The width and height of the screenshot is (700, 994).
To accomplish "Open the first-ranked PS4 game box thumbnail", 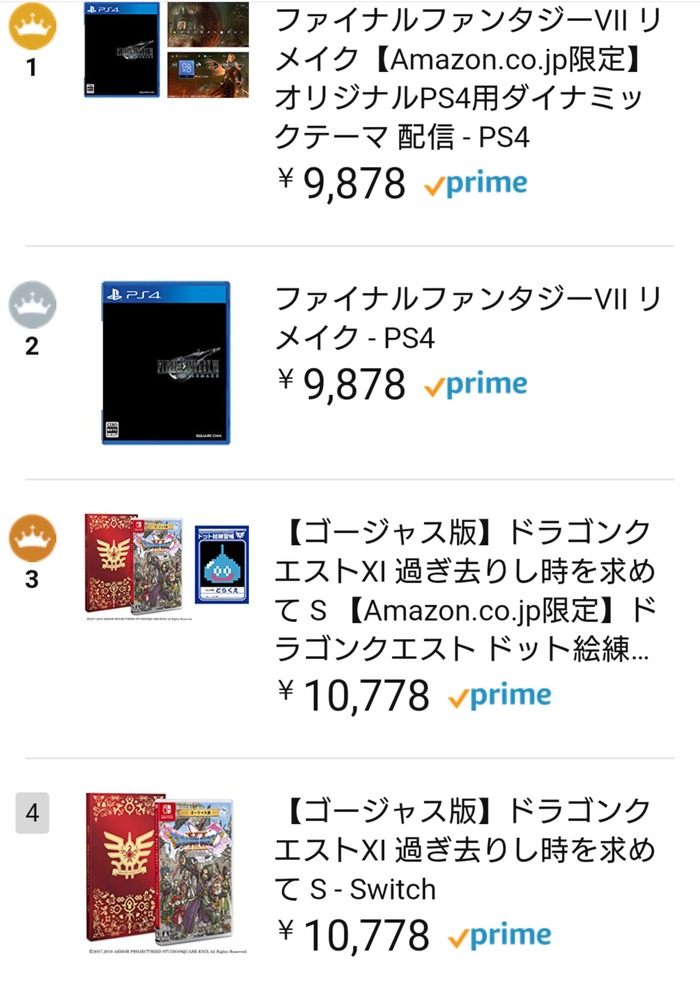I will (x=121, y=49).
